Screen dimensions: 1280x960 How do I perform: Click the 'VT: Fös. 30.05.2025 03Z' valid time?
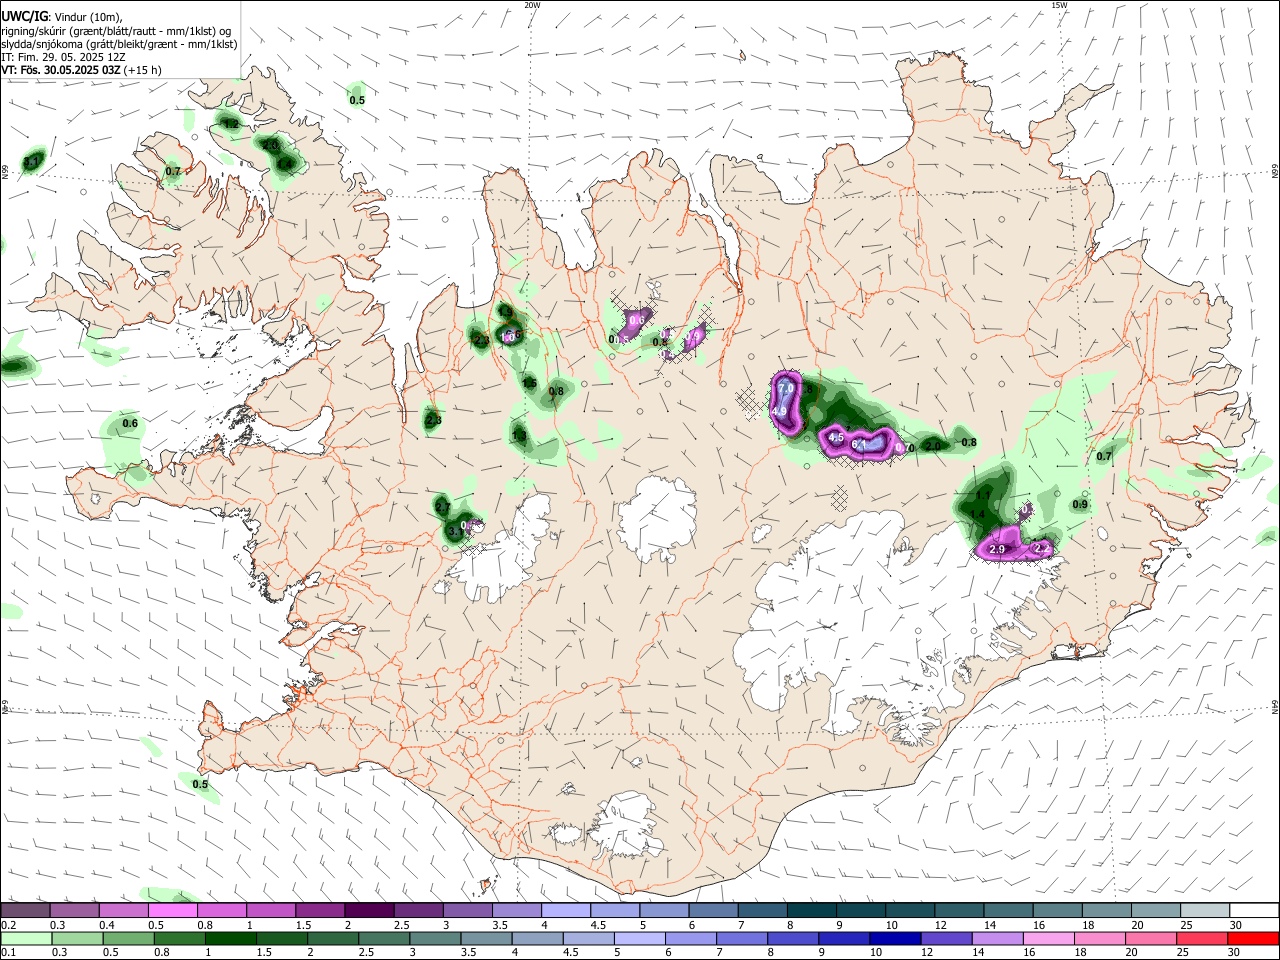pyautogui.click(x=61, y=70)
